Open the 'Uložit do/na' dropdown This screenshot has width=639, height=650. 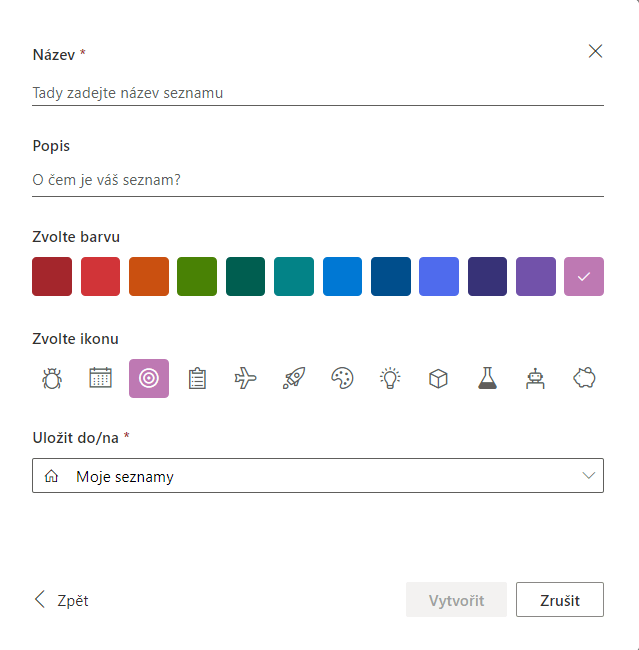tap(318, 476)
